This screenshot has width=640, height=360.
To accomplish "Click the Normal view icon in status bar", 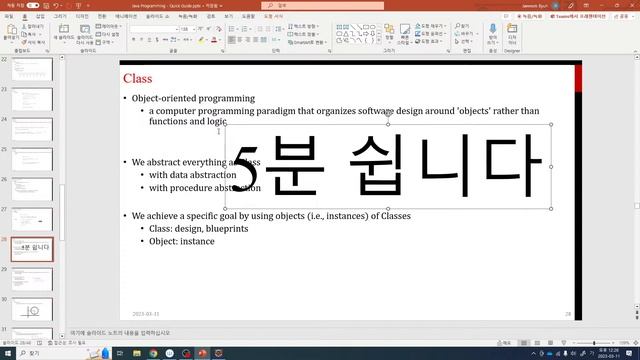I will 524,343.
